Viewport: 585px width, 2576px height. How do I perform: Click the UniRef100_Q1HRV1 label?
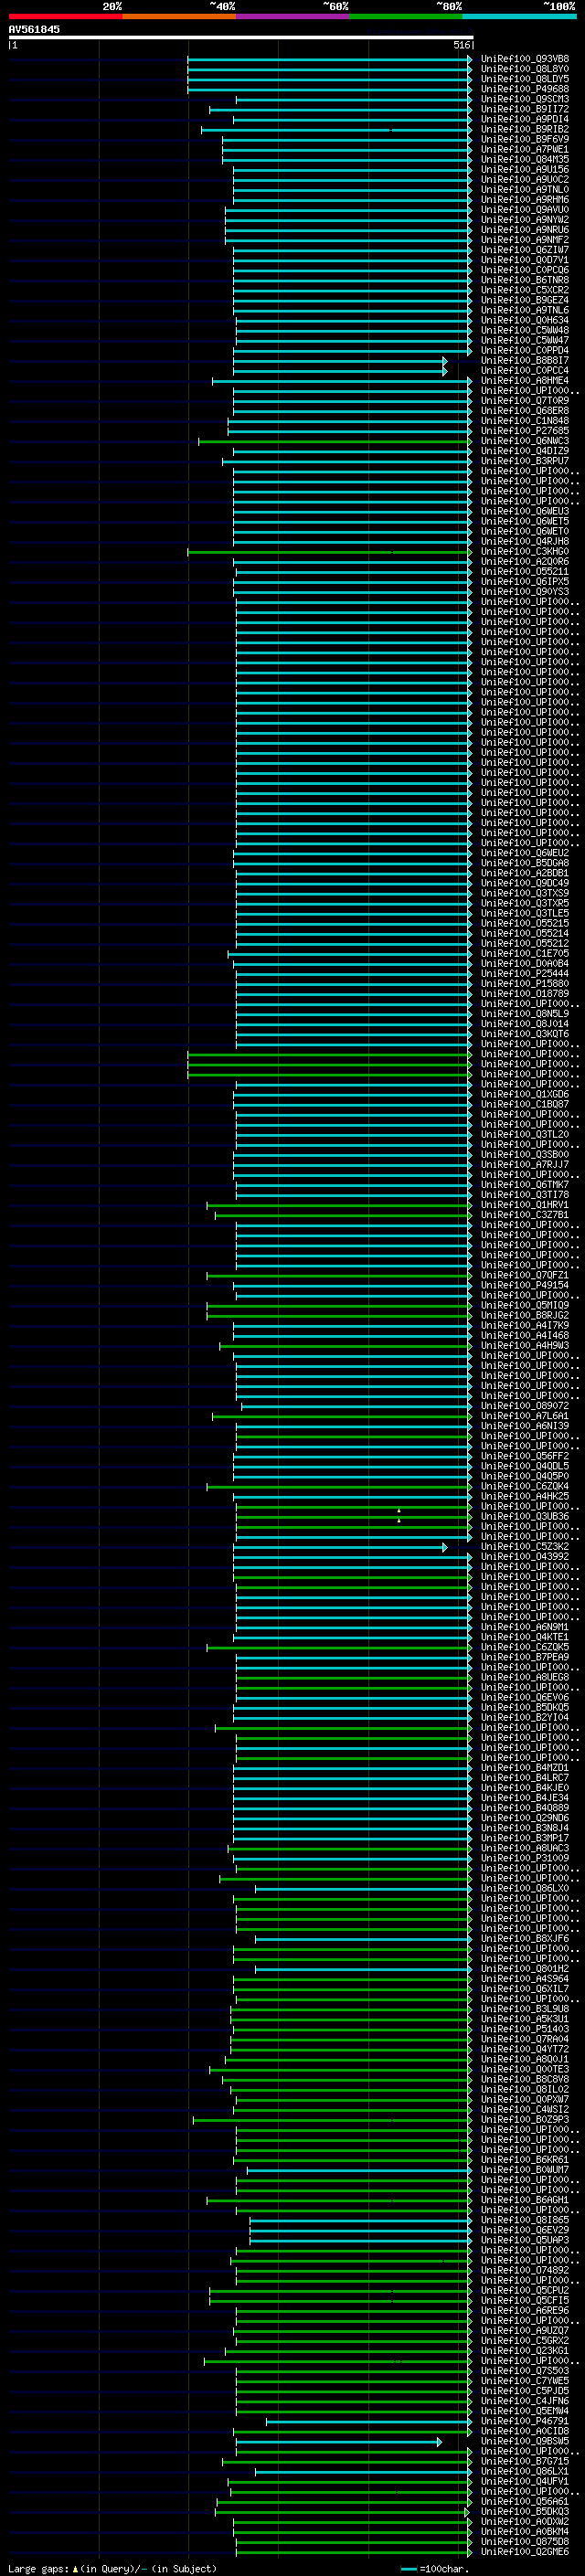[525, 1205]
